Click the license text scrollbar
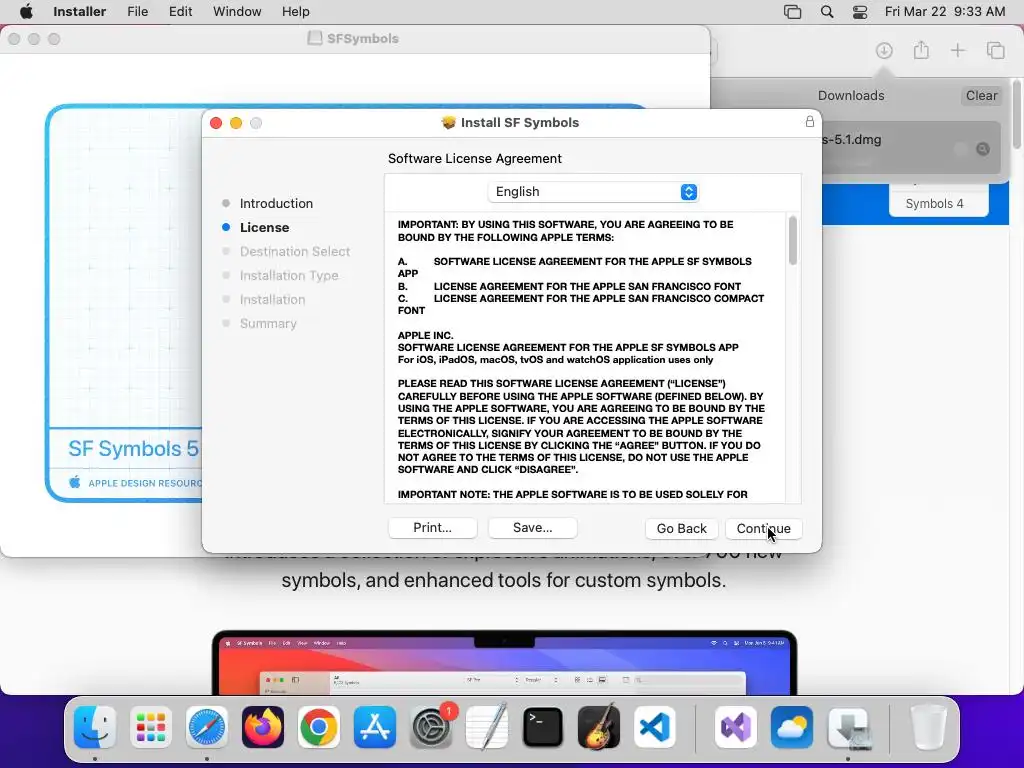Image resolution: width=1024 pixels, height=768 pixels. pyautogui.click(x=793, y=240)
